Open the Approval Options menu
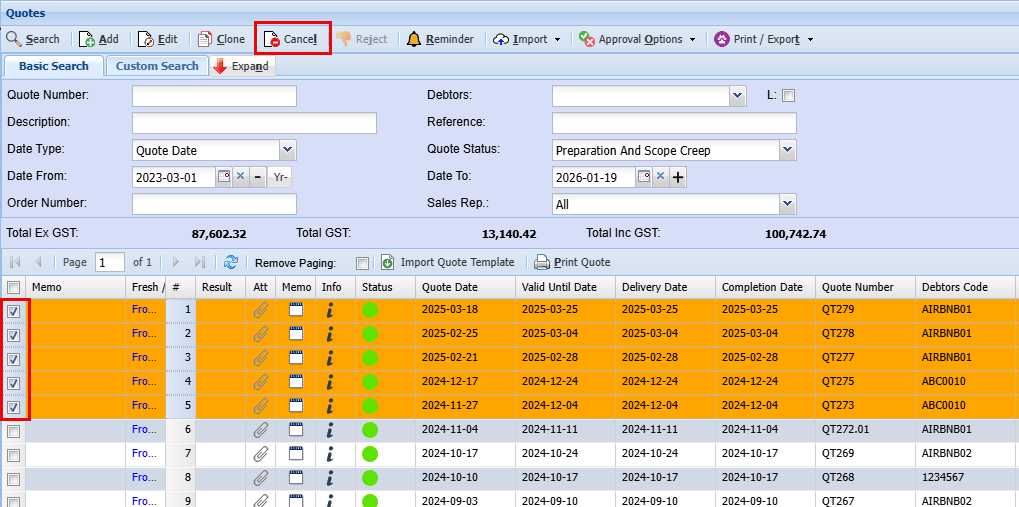 point(637,39)
